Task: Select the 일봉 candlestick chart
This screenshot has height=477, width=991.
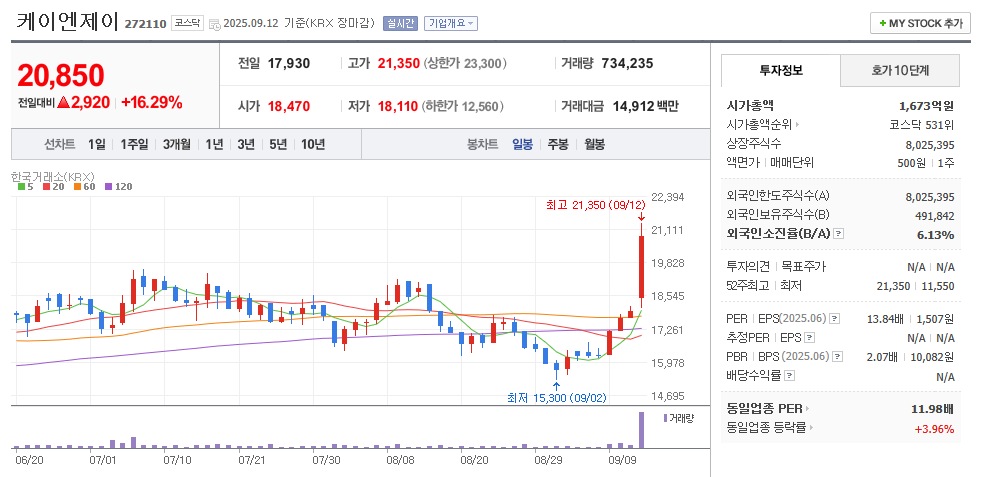Action: [523, 145]
